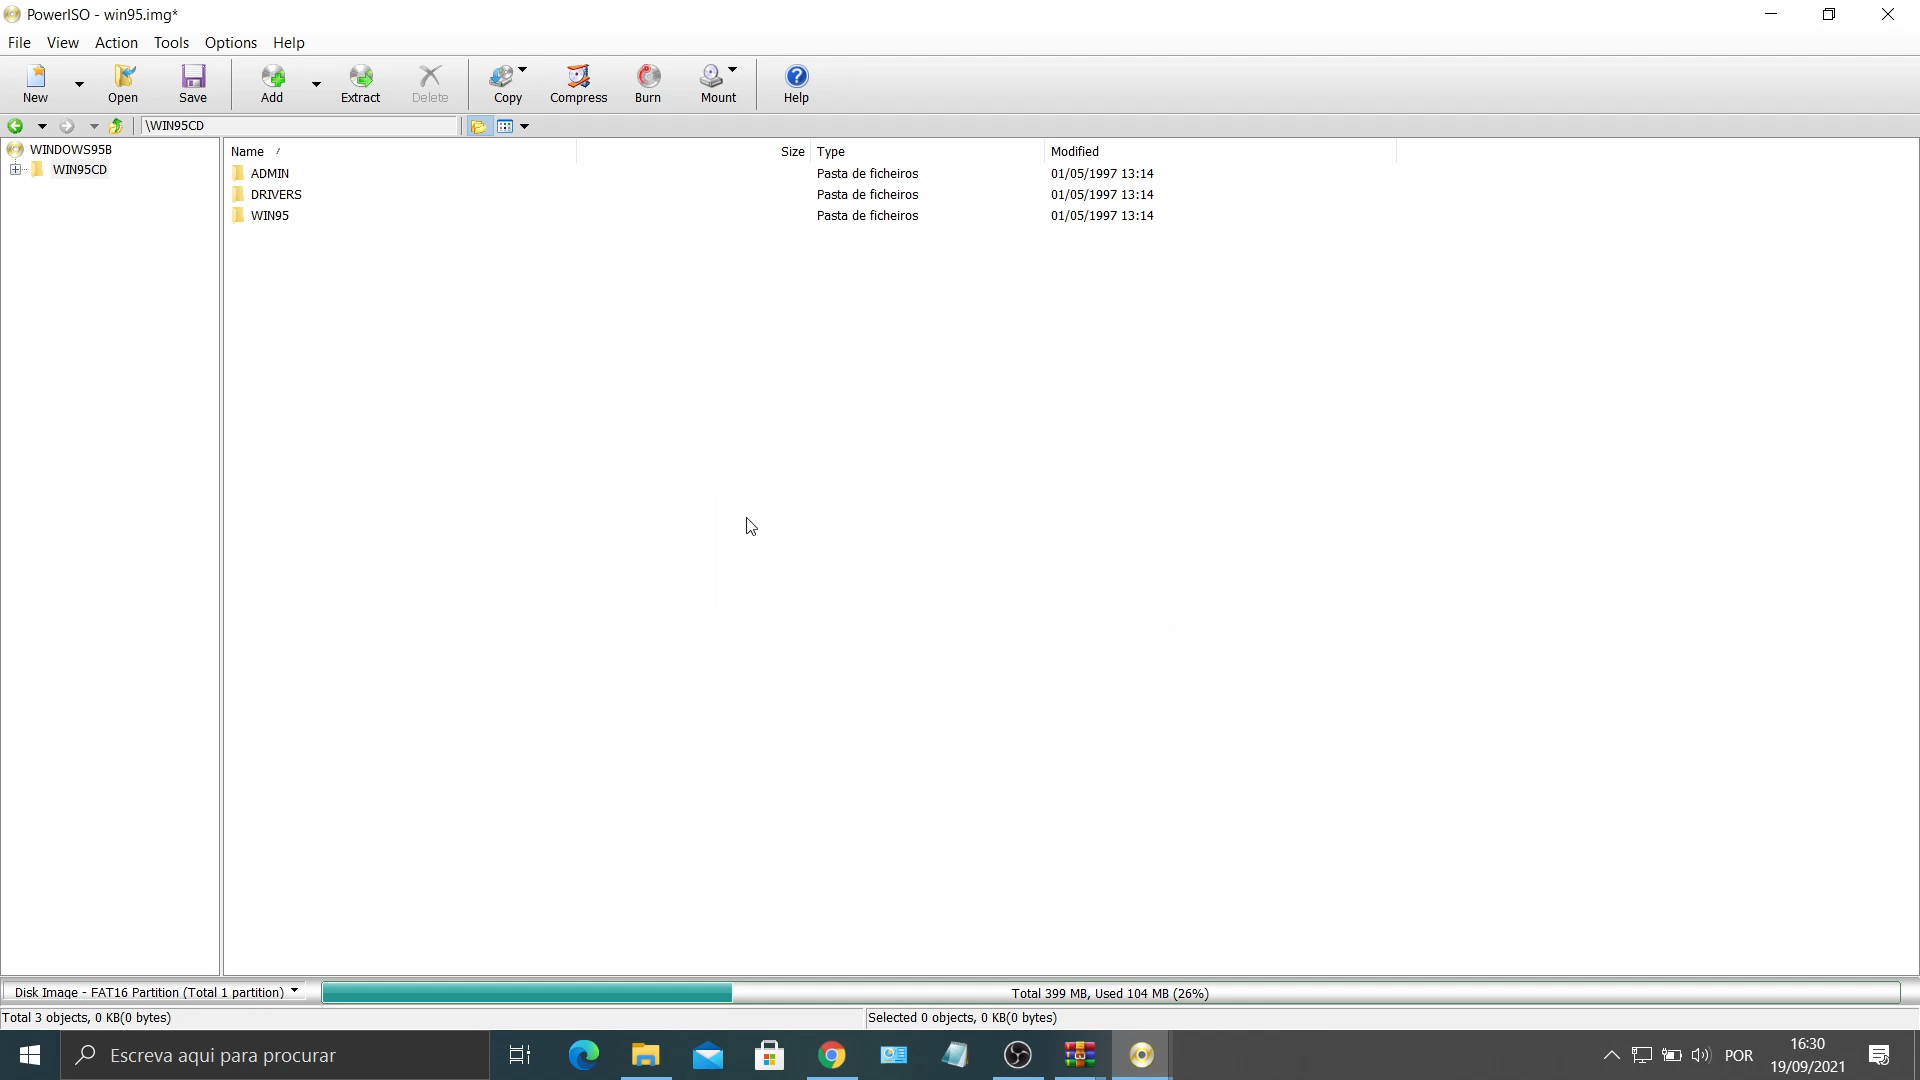This screenshot has width=1920, height=1080.
Task: Open the File menu
Action: (19, 43)
